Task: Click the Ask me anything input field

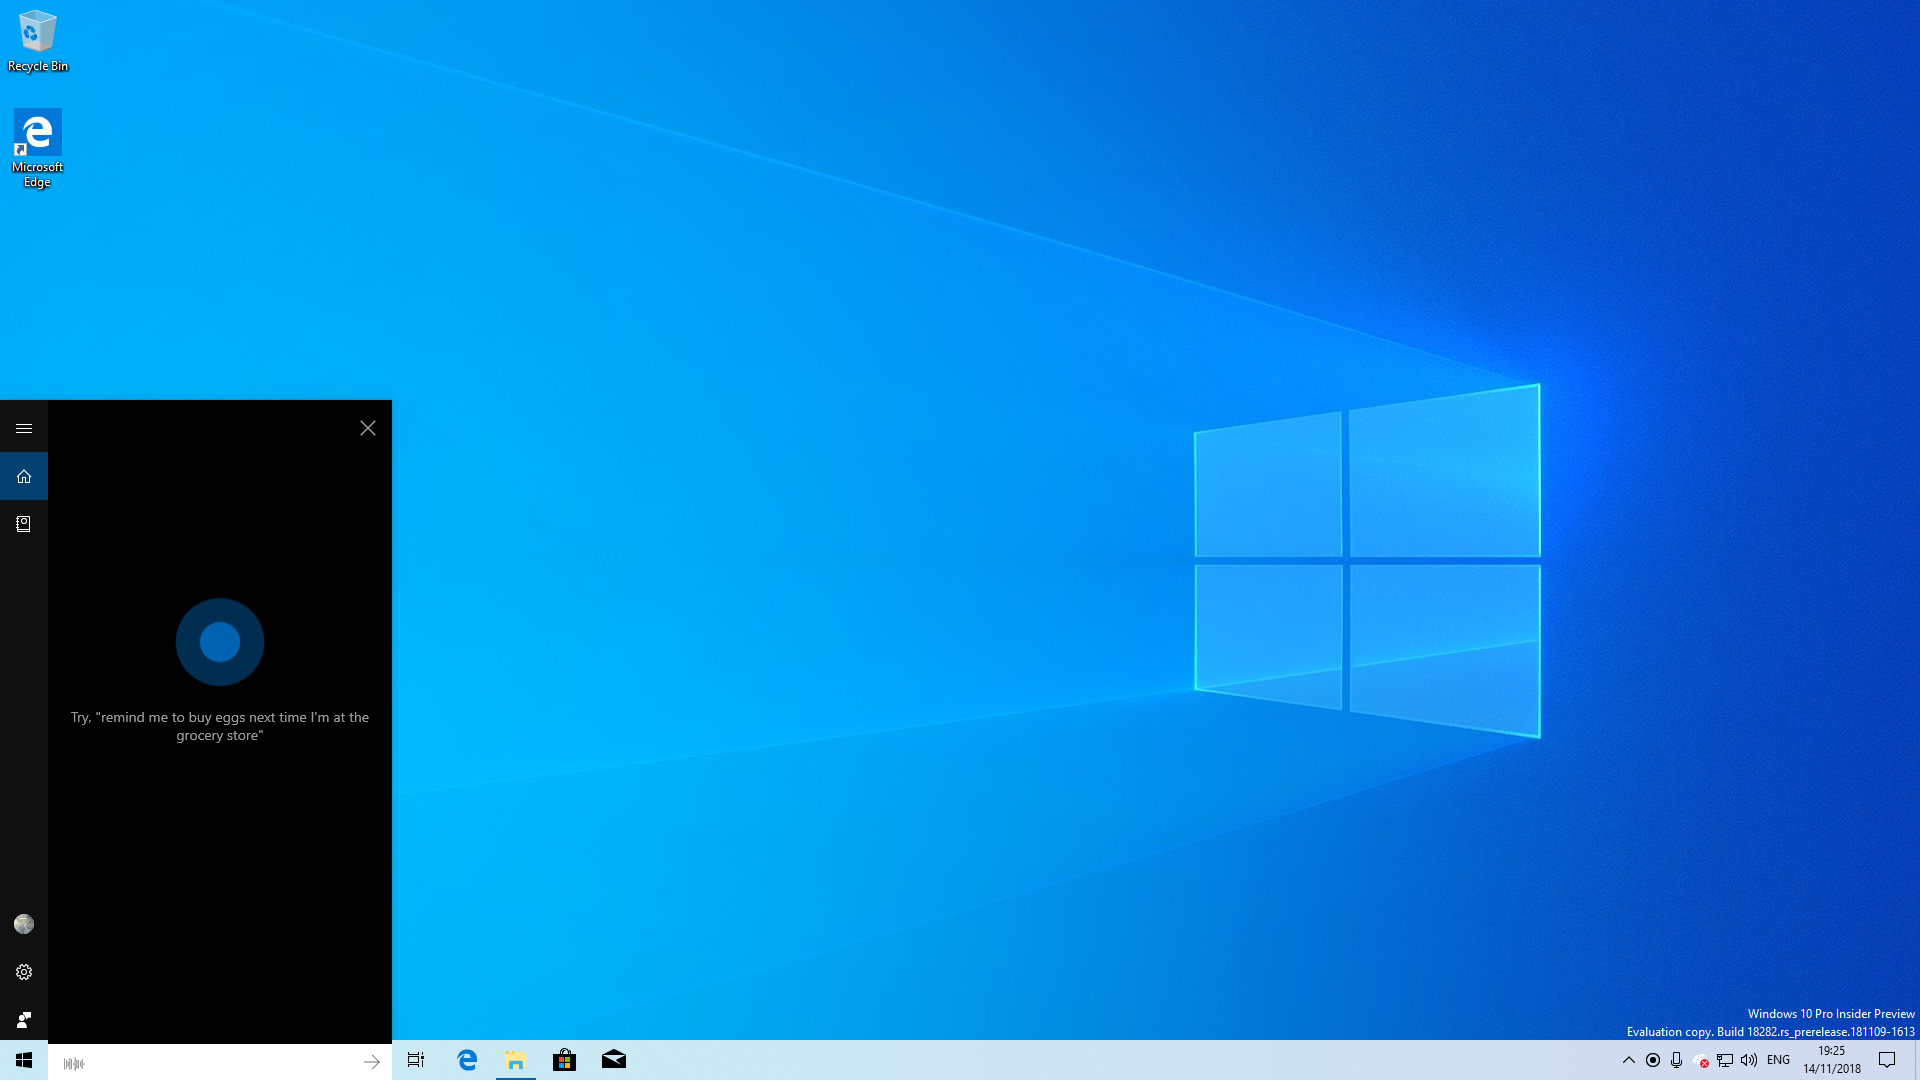Action: pos(200,1062)
